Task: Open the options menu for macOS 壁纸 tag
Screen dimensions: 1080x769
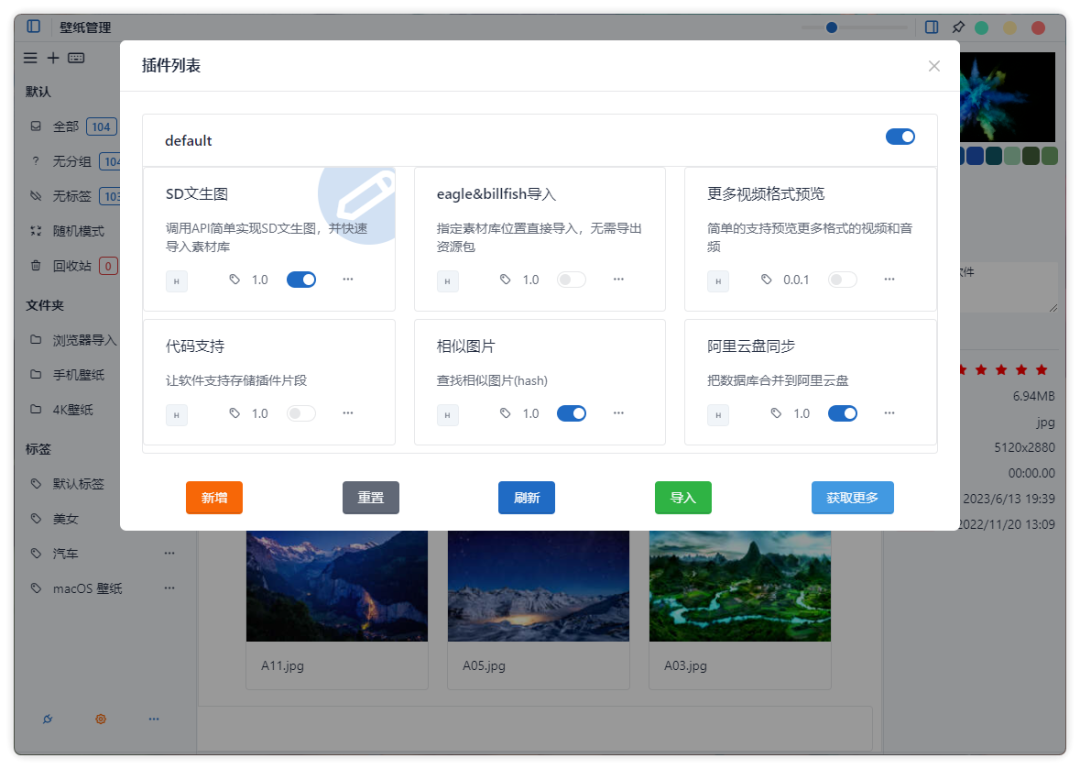Action: (169, 588)
